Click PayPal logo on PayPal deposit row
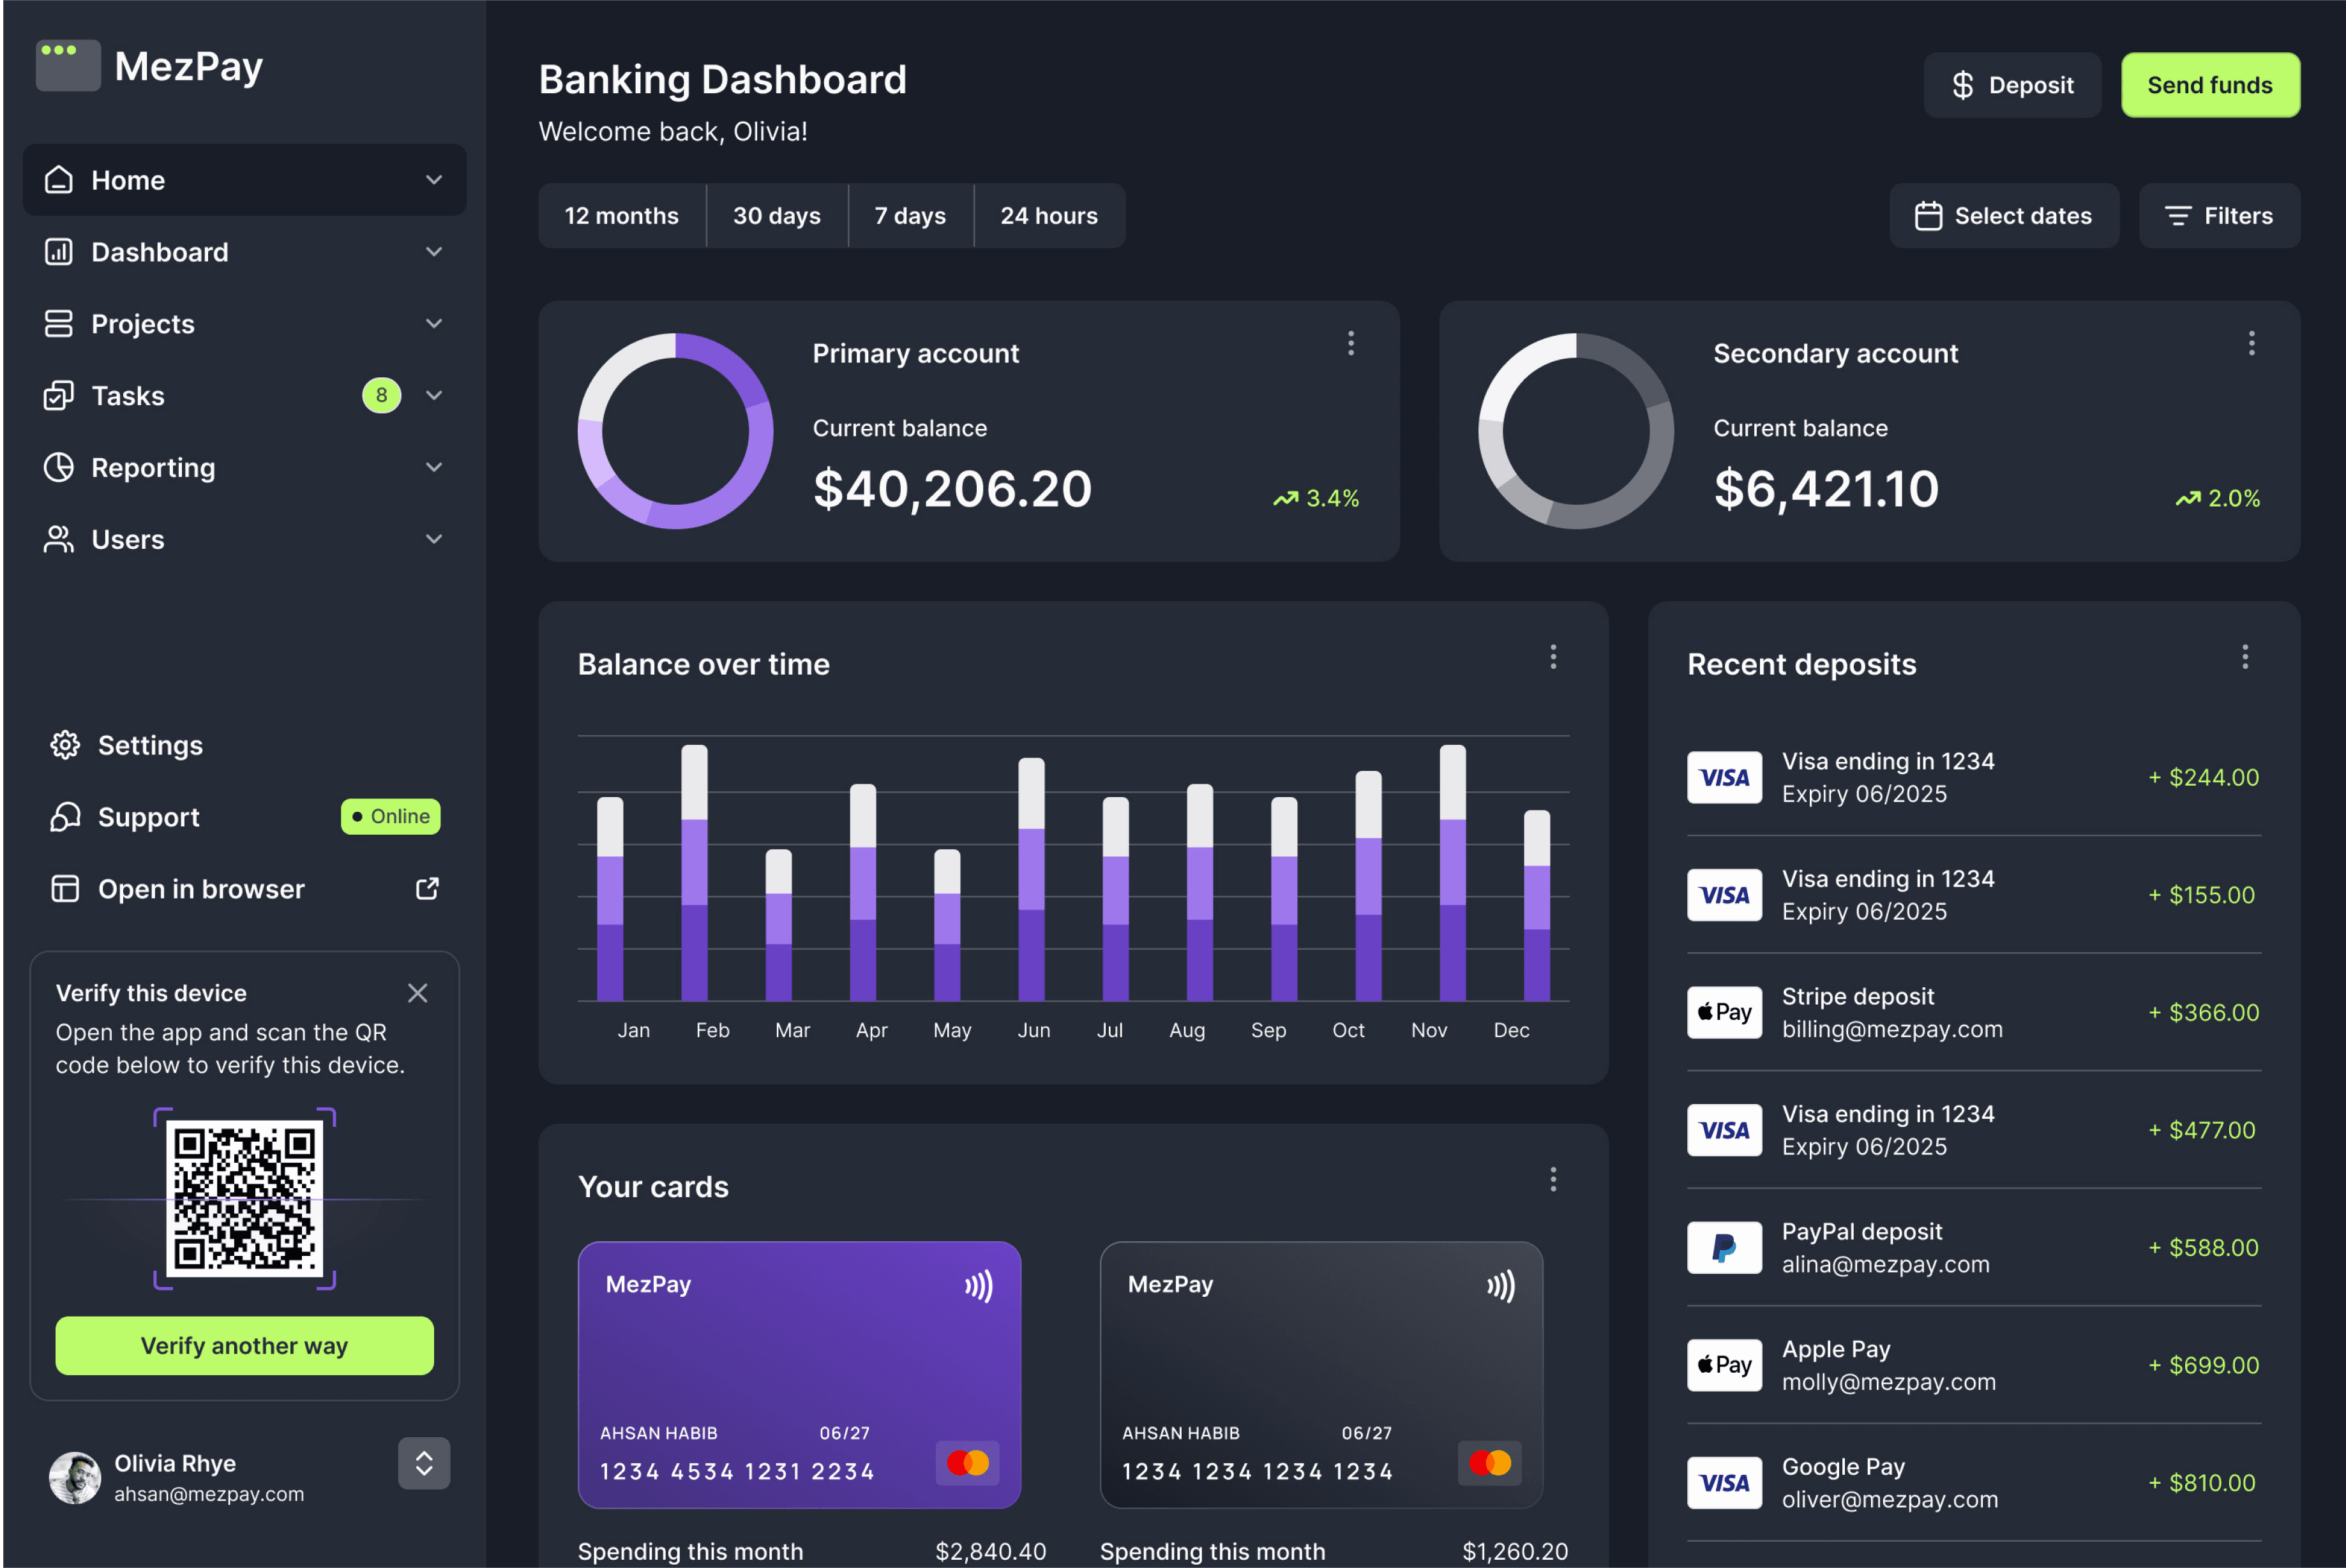Viewport: 2346px width, 1568px height. pos(1725,1248)
